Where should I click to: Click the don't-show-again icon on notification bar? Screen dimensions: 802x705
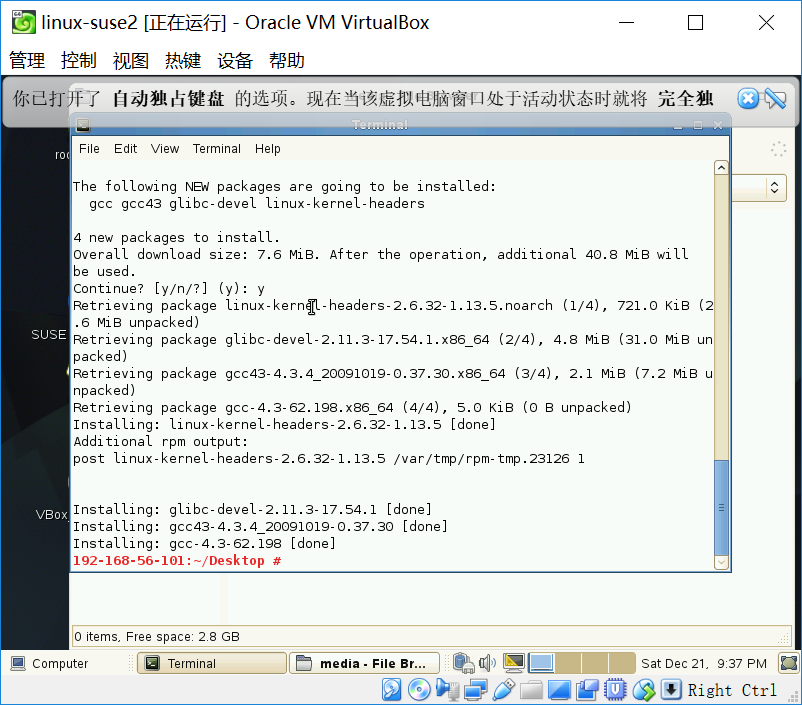click(x=775, y=98)
